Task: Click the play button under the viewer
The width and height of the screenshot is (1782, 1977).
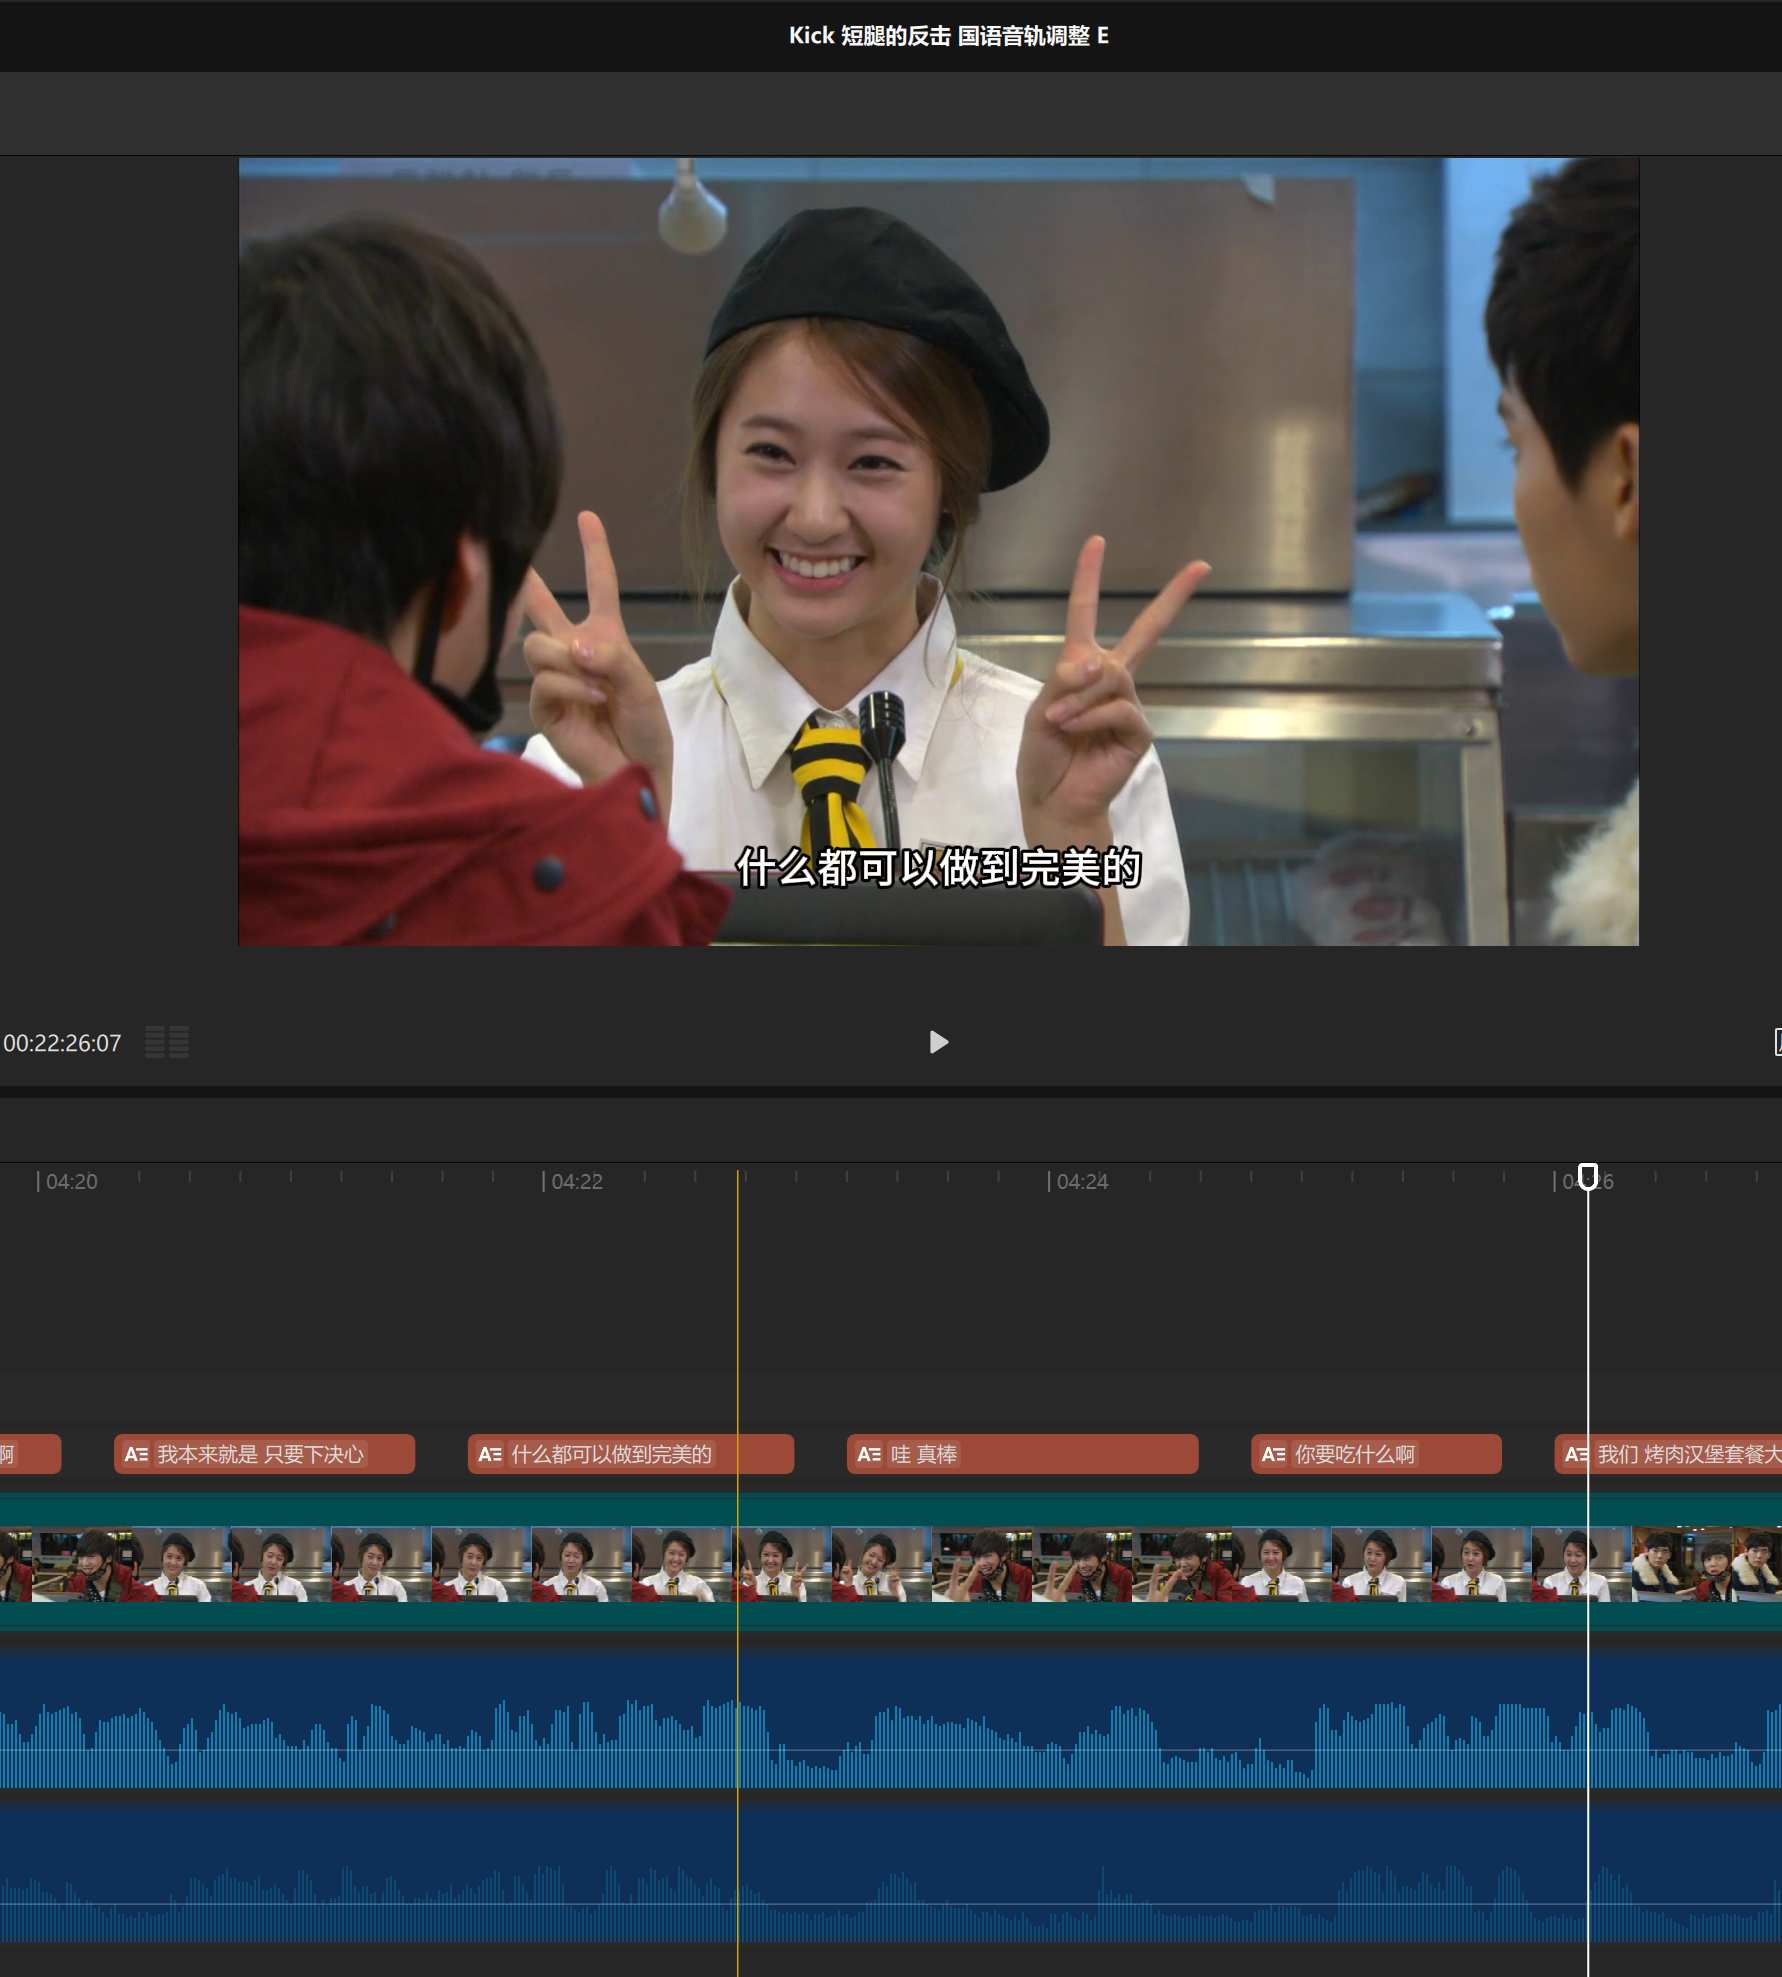Action: 938,1042
